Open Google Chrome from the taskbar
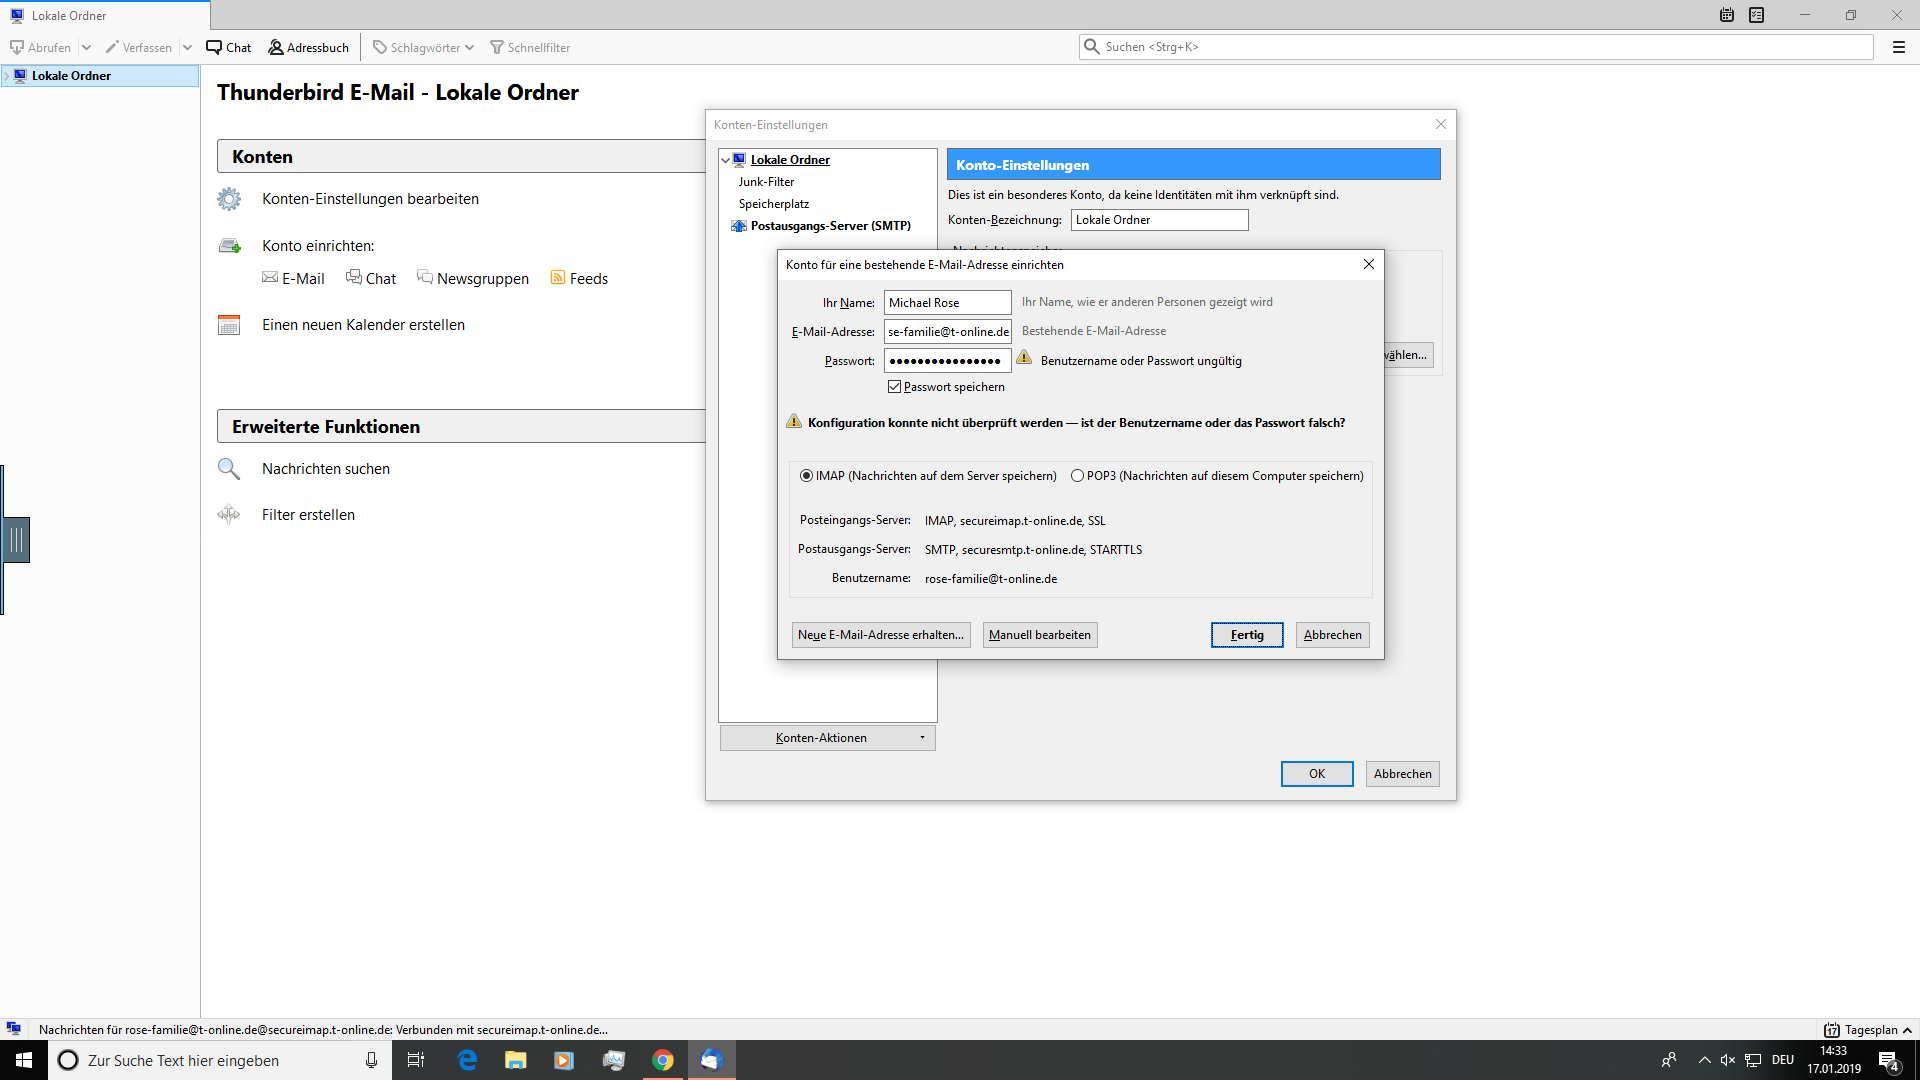The width and height of the screenshot is (1920, 1080). (x=663, y=1060)
